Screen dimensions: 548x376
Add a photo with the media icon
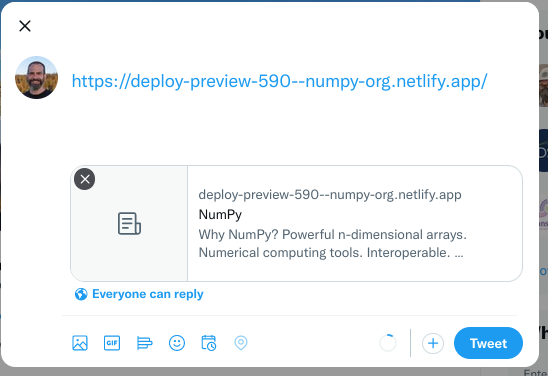pyautogui.click(x=80, y=343)
